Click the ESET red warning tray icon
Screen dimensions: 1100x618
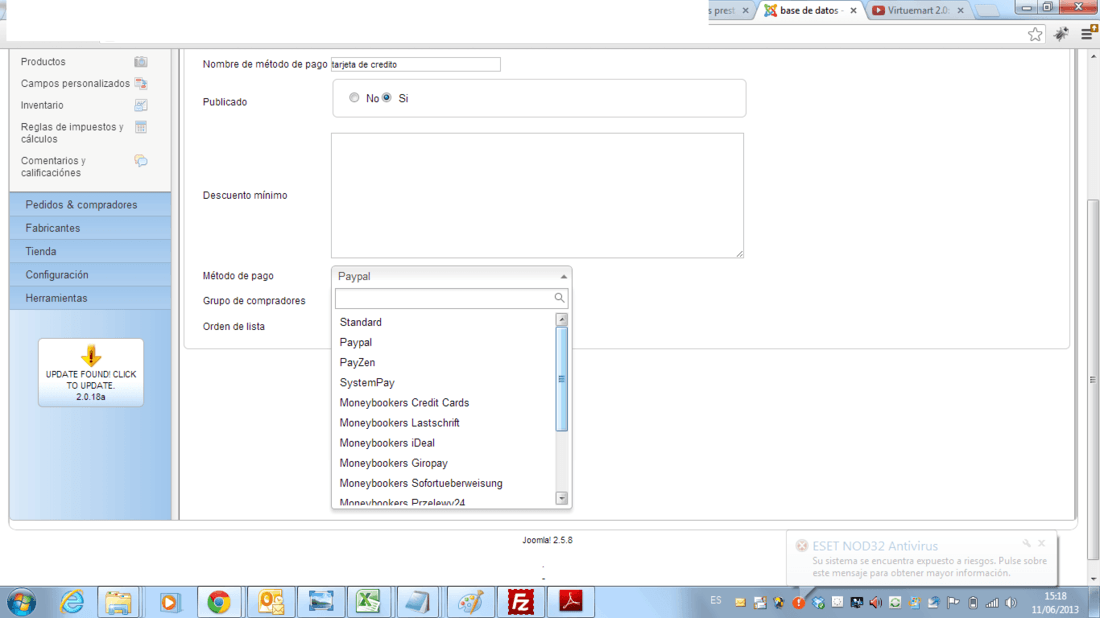coord(798,602)
